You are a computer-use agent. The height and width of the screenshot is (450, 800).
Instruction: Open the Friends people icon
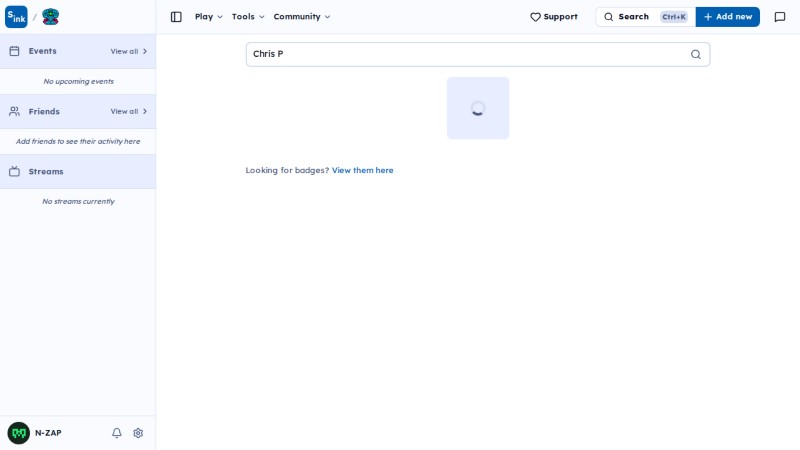[14, 111]
